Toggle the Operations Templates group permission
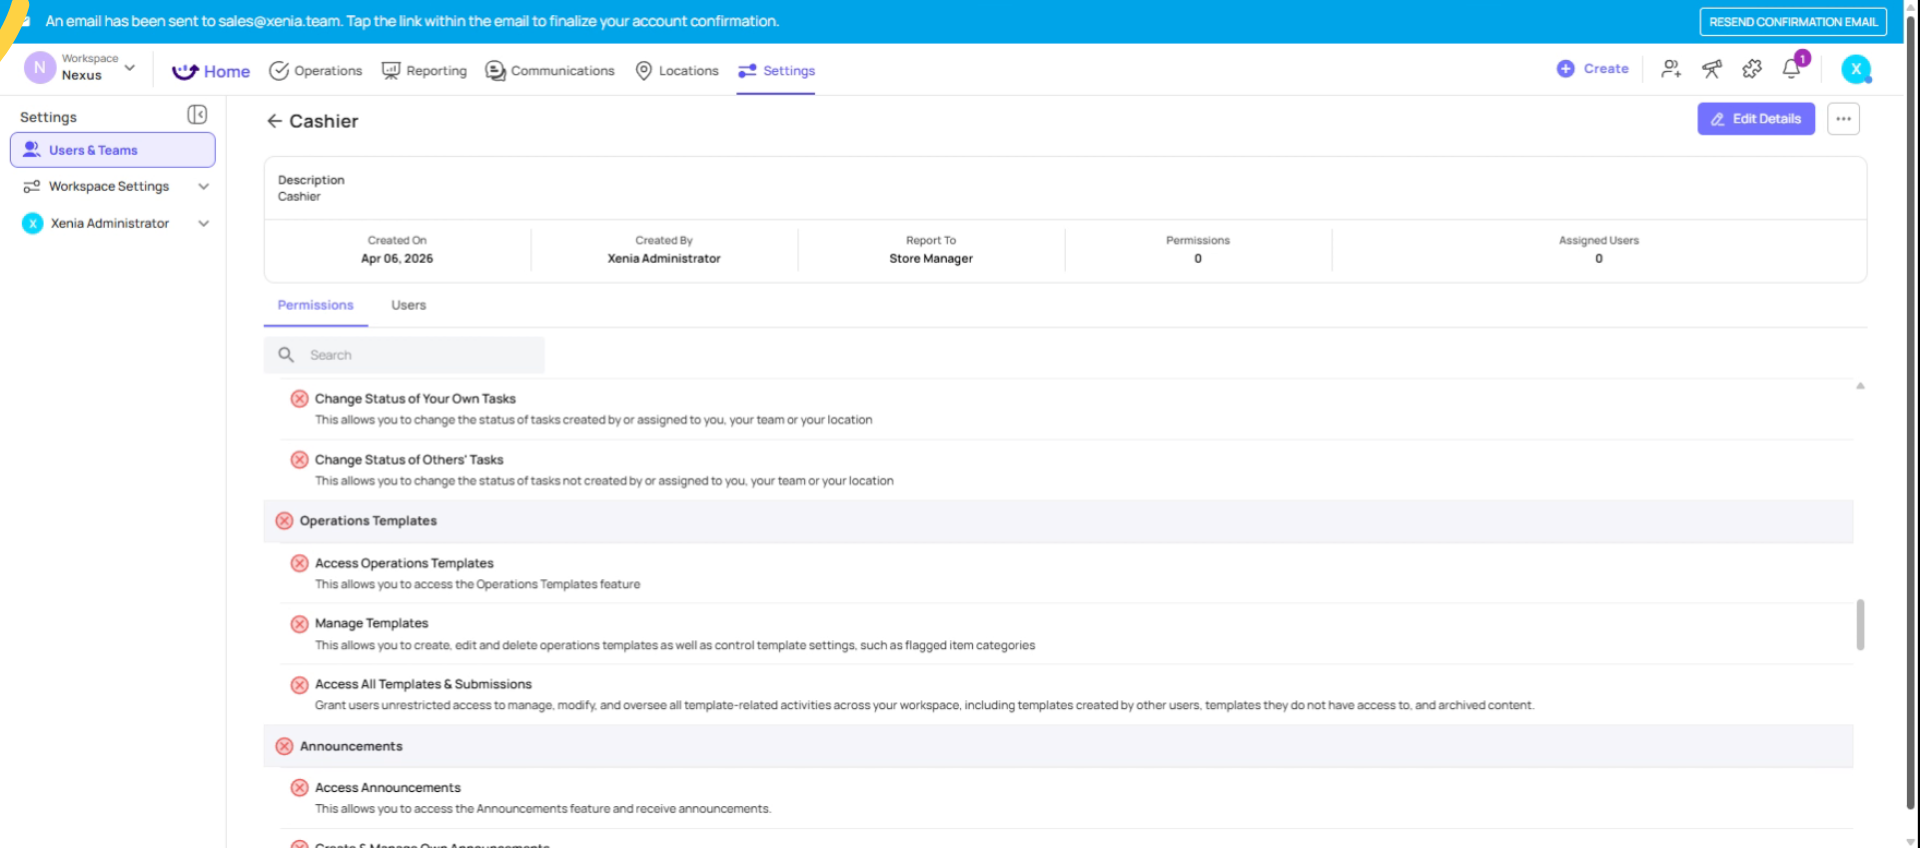 (284, 521)
